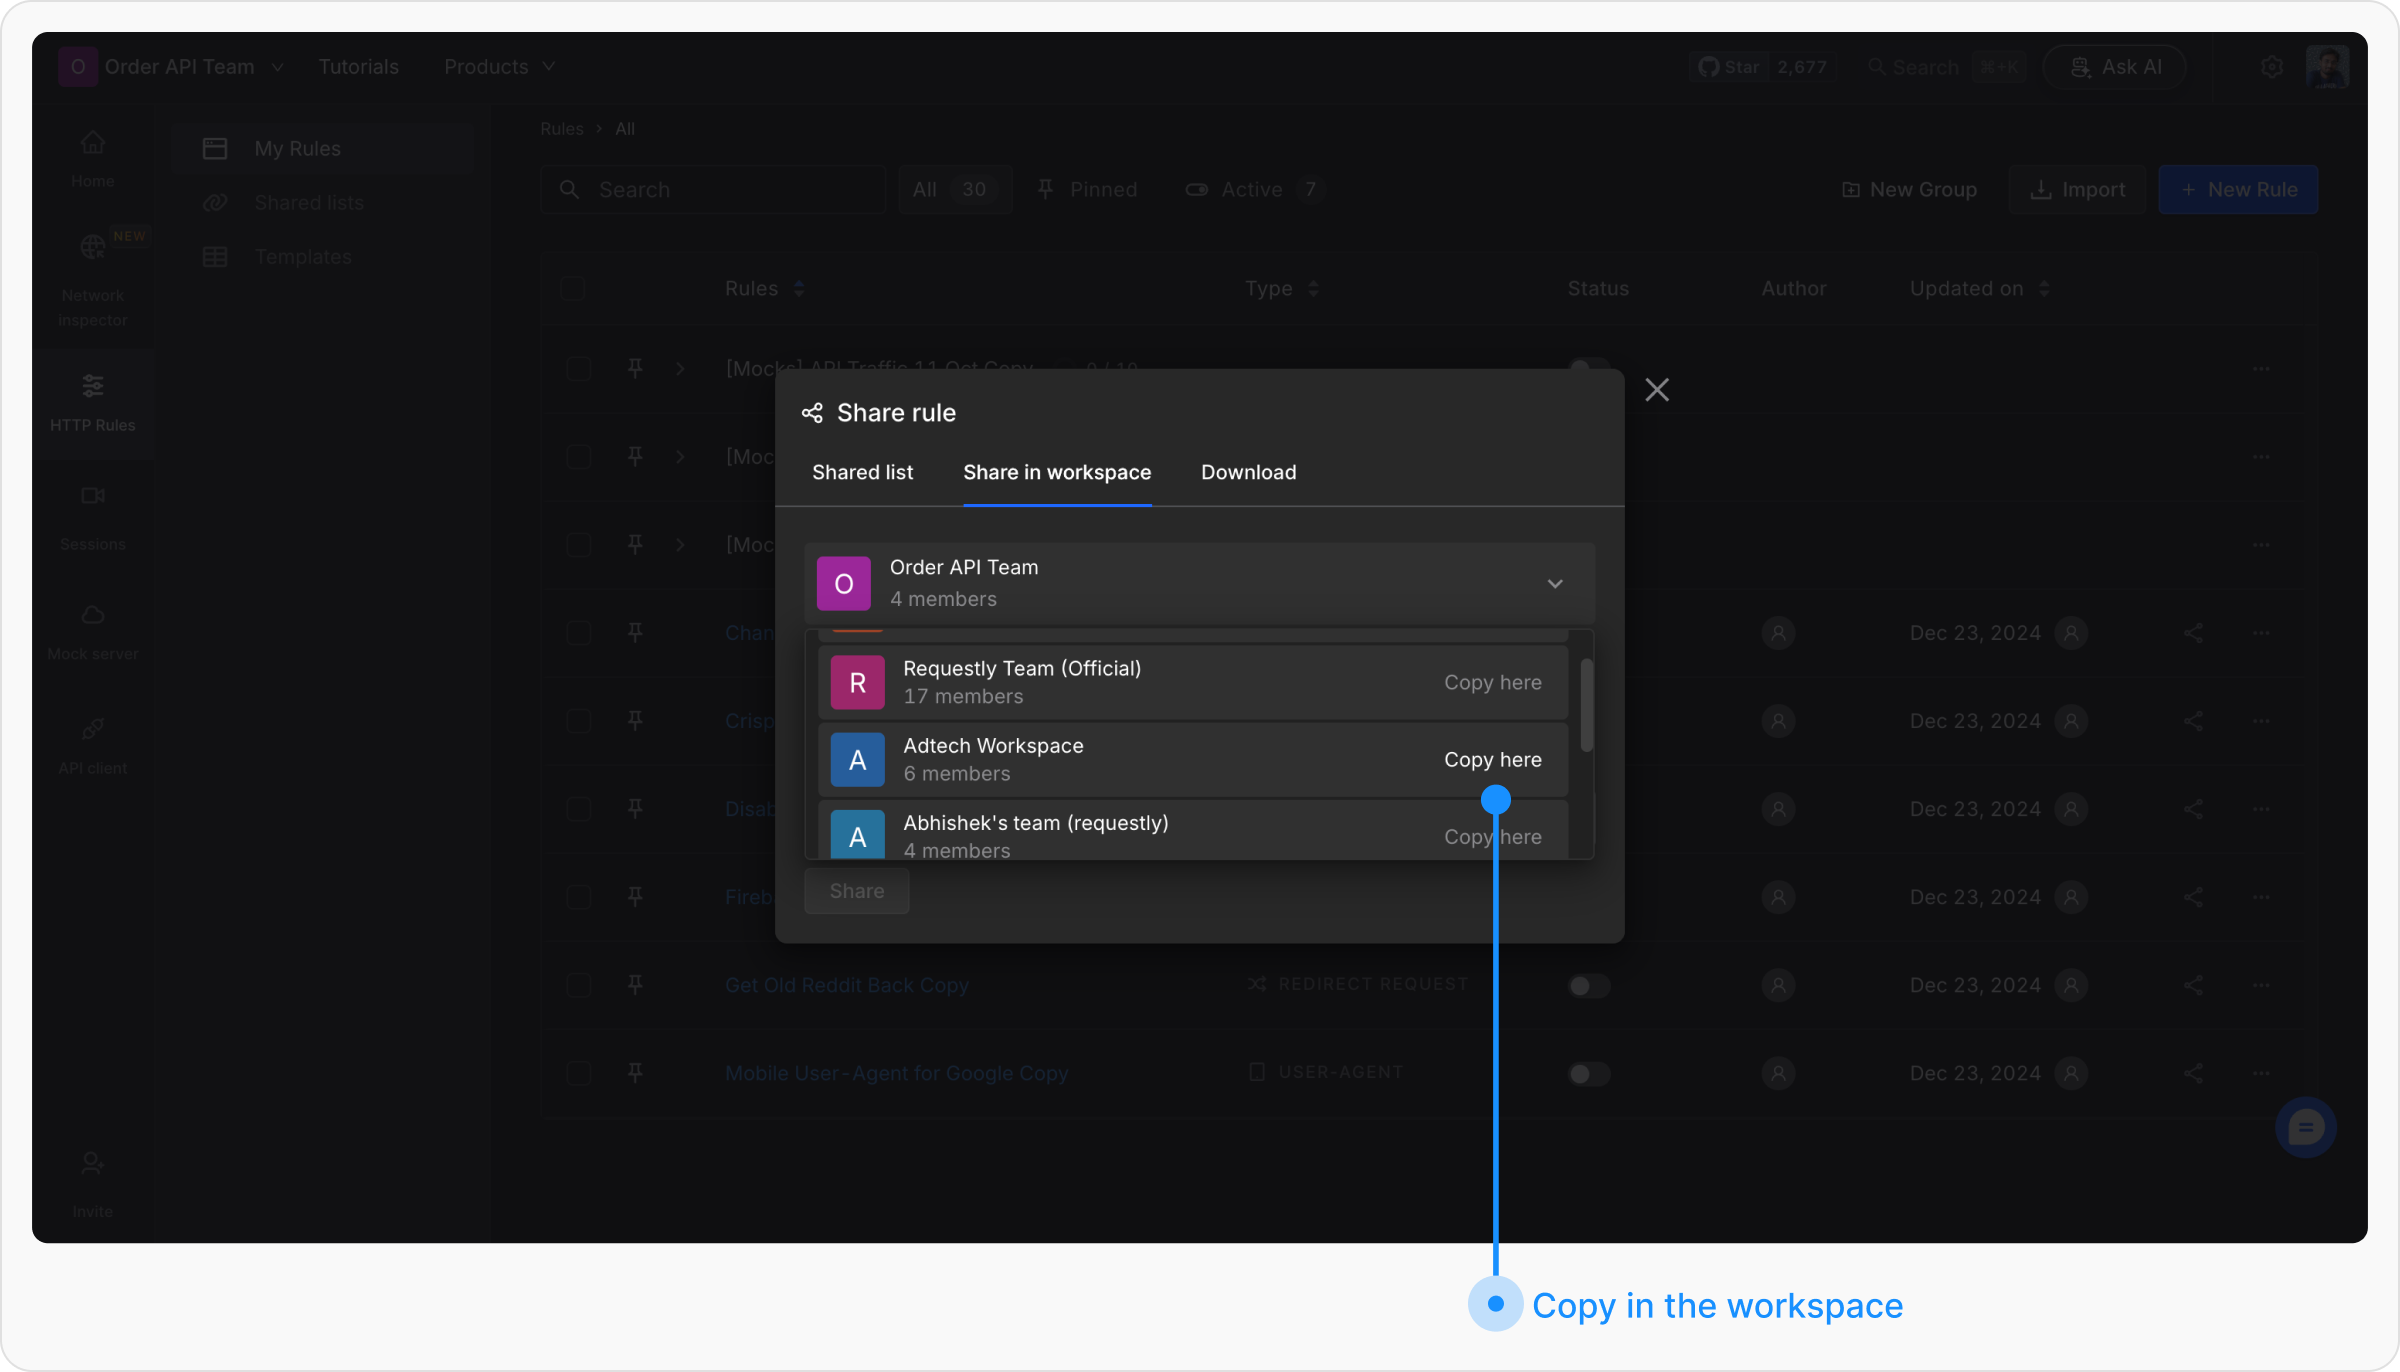Open the chat support bubble
This screenshot has height=1372, width=2400.
coord(2305,1128)
